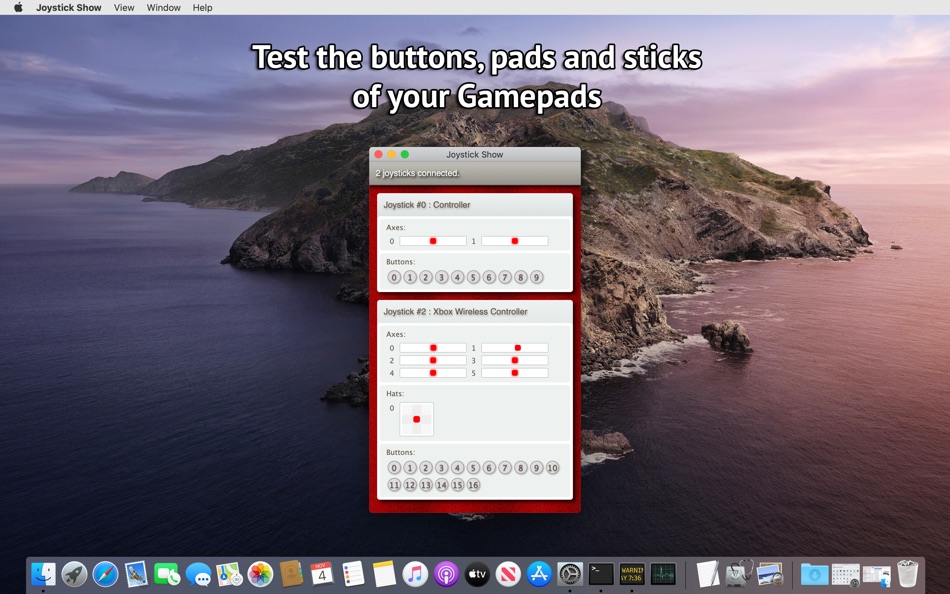Open Safari from the Dock
Screen dimensions: 950x594
[x=105, y=573]
